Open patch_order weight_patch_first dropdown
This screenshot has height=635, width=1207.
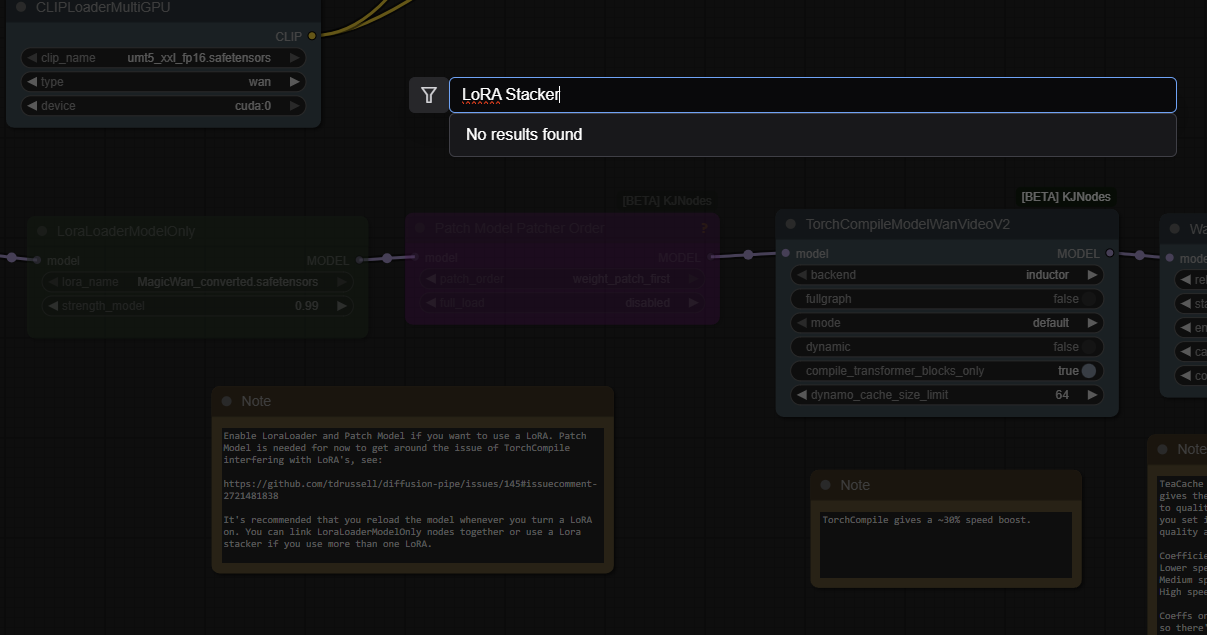(x=562, y=279)
